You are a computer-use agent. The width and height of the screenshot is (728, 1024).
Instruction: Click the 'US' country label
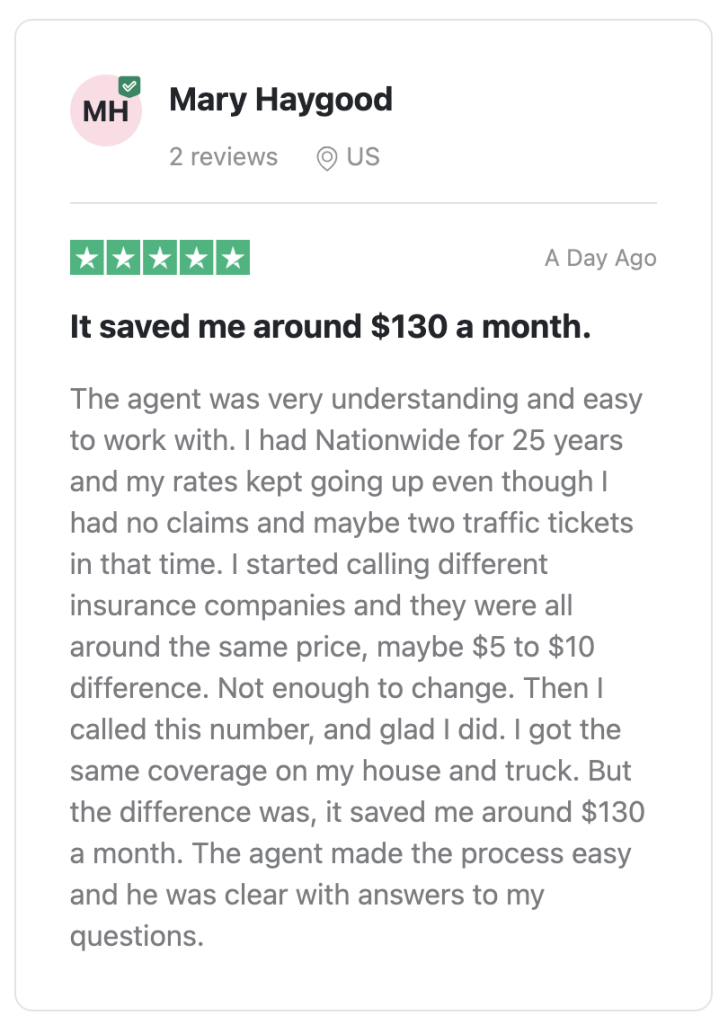(x=363, y=157)
